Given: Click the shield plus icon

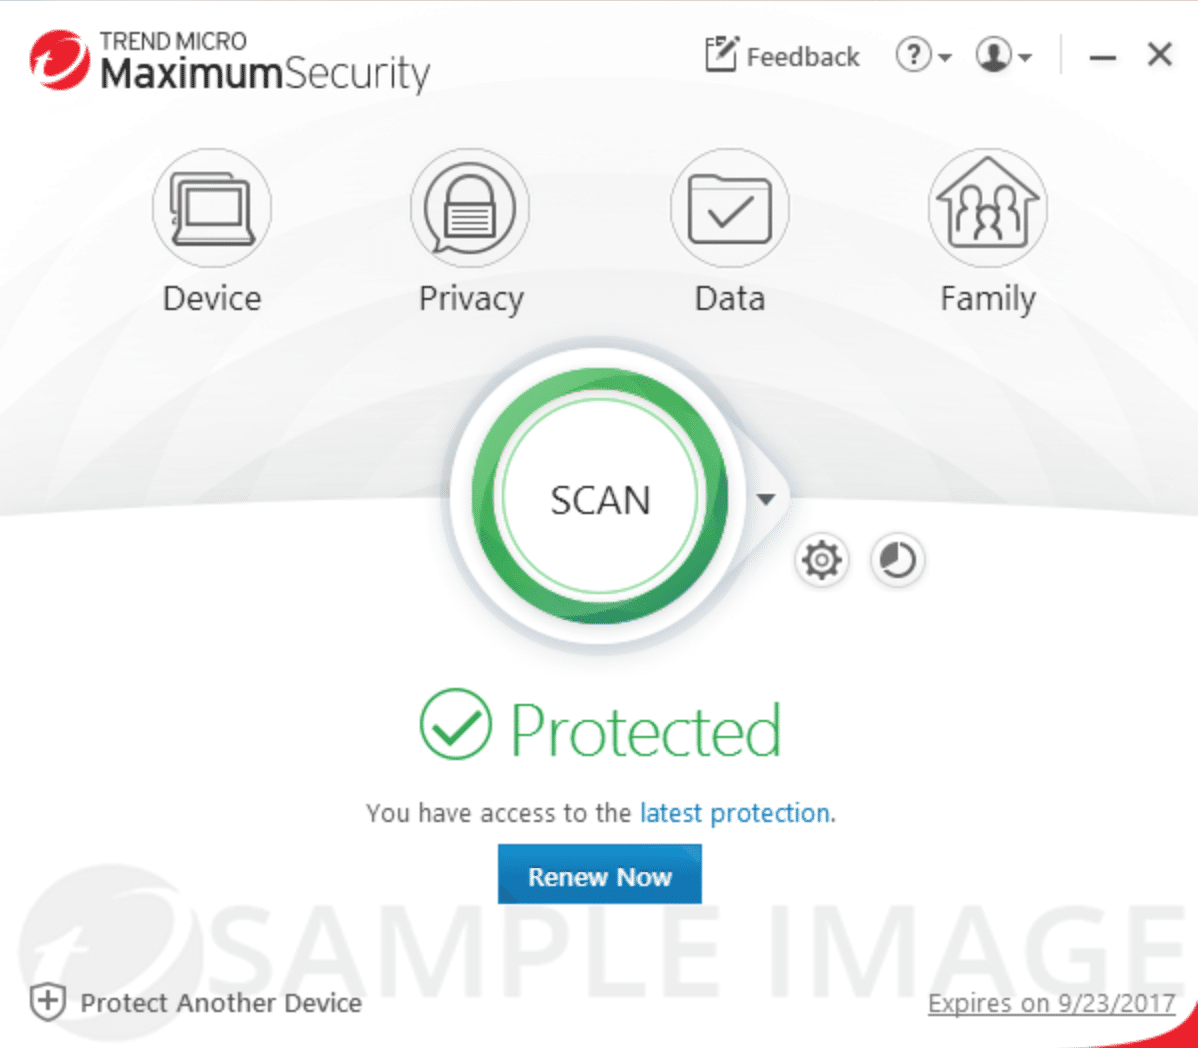Looking at the screenshot, I should click(47, 1001).
